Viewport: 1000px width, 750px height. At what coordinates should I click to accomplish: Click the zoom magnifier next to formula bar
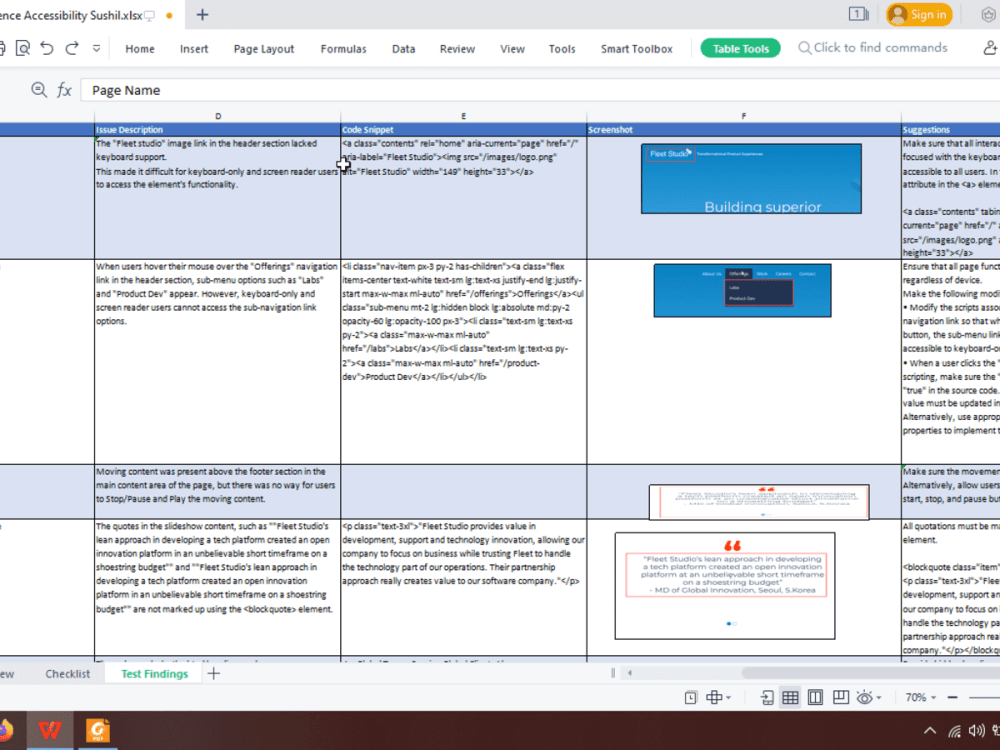tap(39, 90)
